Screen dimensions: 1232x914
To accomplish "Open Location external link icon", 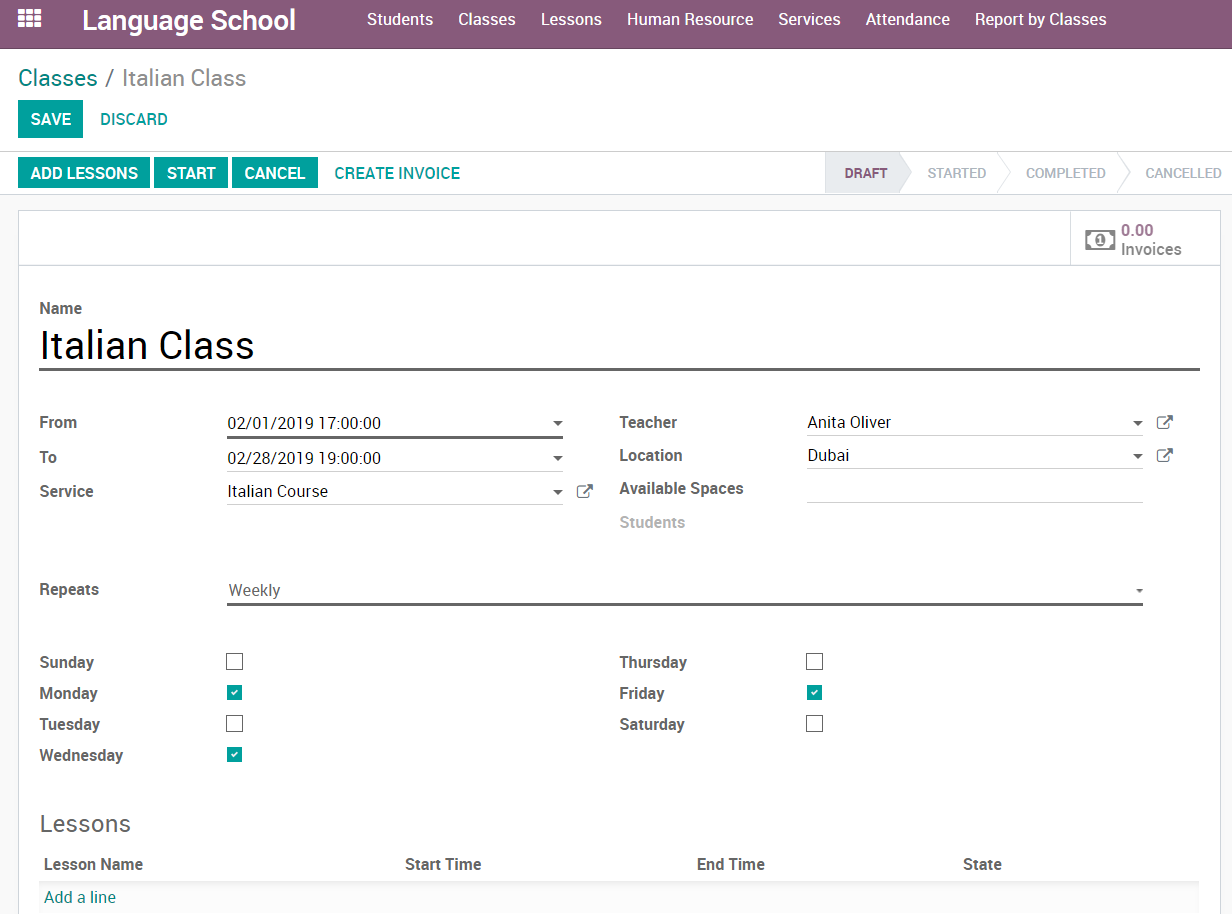I will point(1164,456).
